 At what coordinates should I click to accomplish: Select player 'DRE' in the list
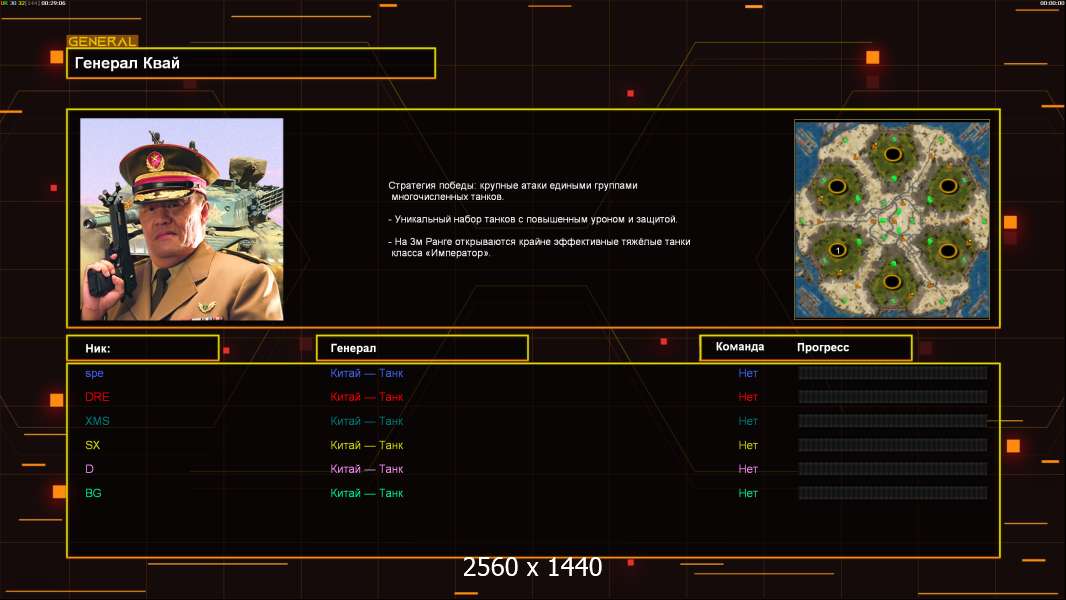coord(97,397)
